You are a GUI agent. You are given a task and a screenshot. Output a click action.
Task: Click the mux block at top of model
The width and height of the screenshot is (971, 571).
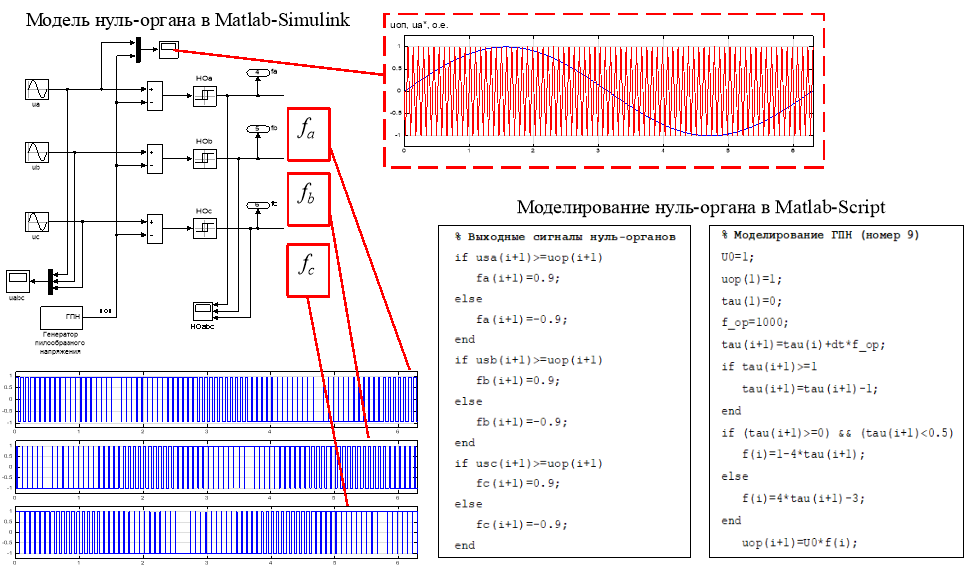tap(138, 50)
